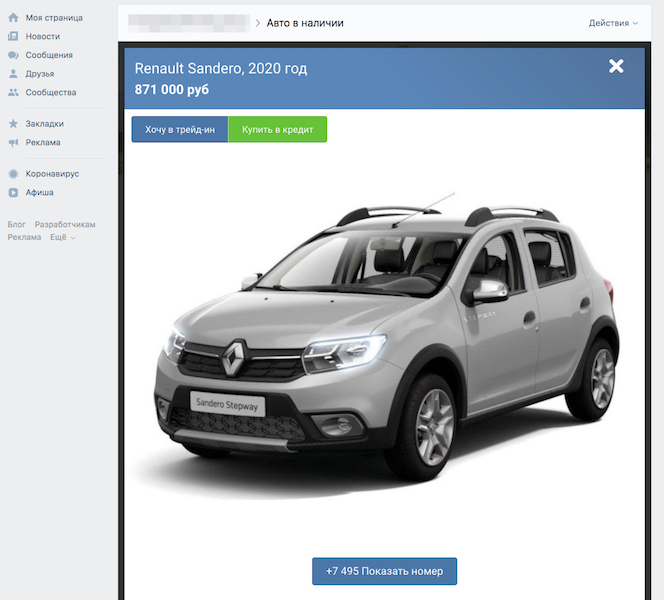This screenshot has height=600, width=664.
Task: Expand the Ещё footer menu
Action: coord(62,237)
